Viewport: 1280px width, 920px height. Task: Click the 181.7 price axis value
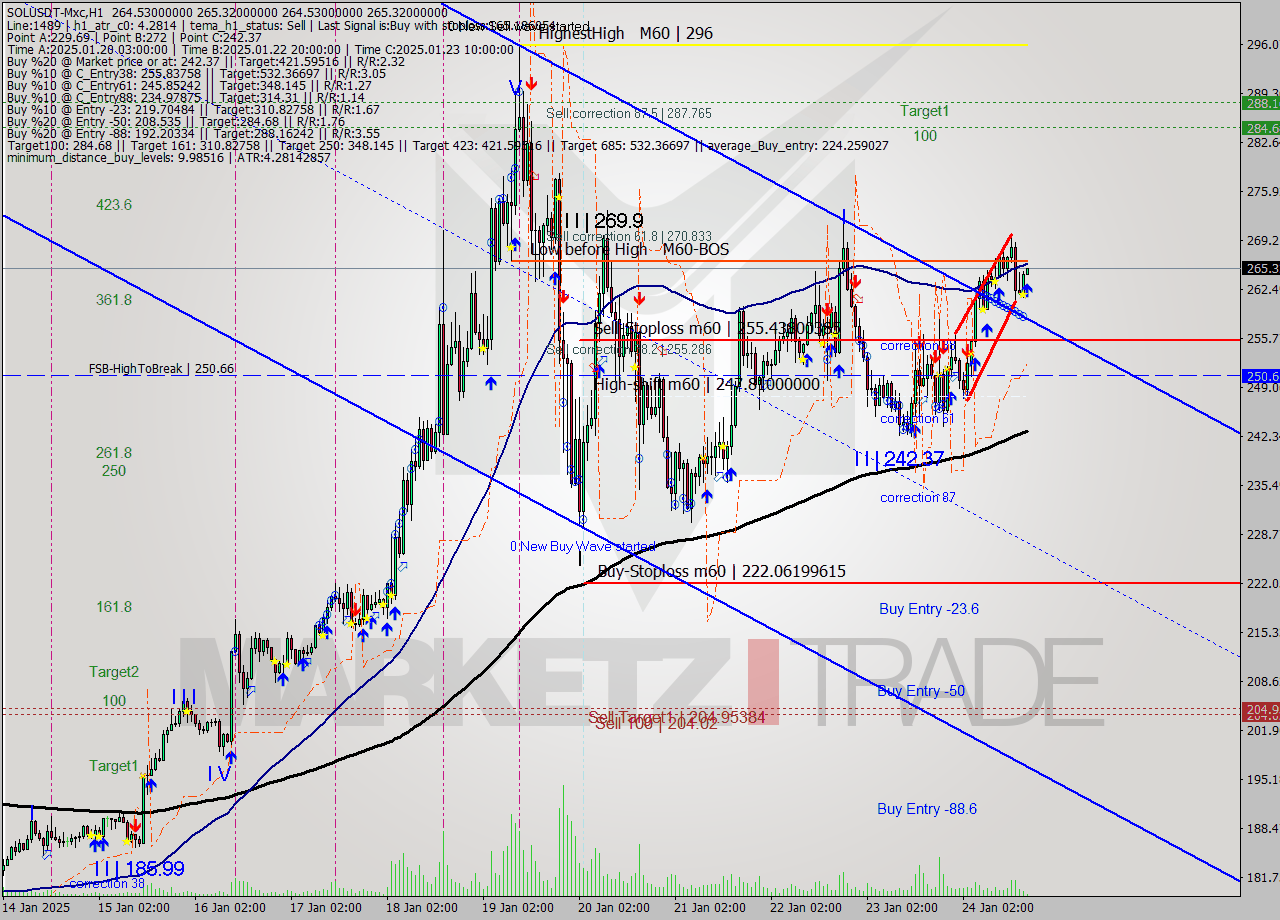click(1261, 877)
